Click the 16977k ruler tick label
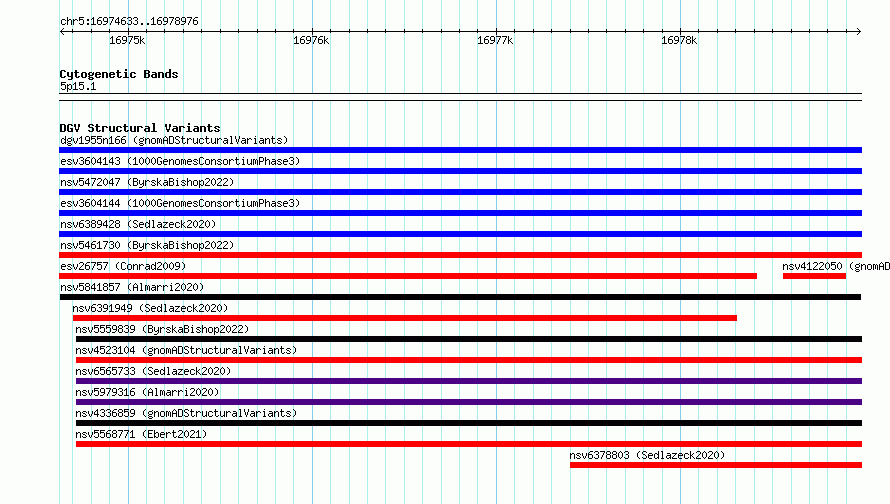The height and width of the screenshot is (504, 890). (x=495, y=41)
